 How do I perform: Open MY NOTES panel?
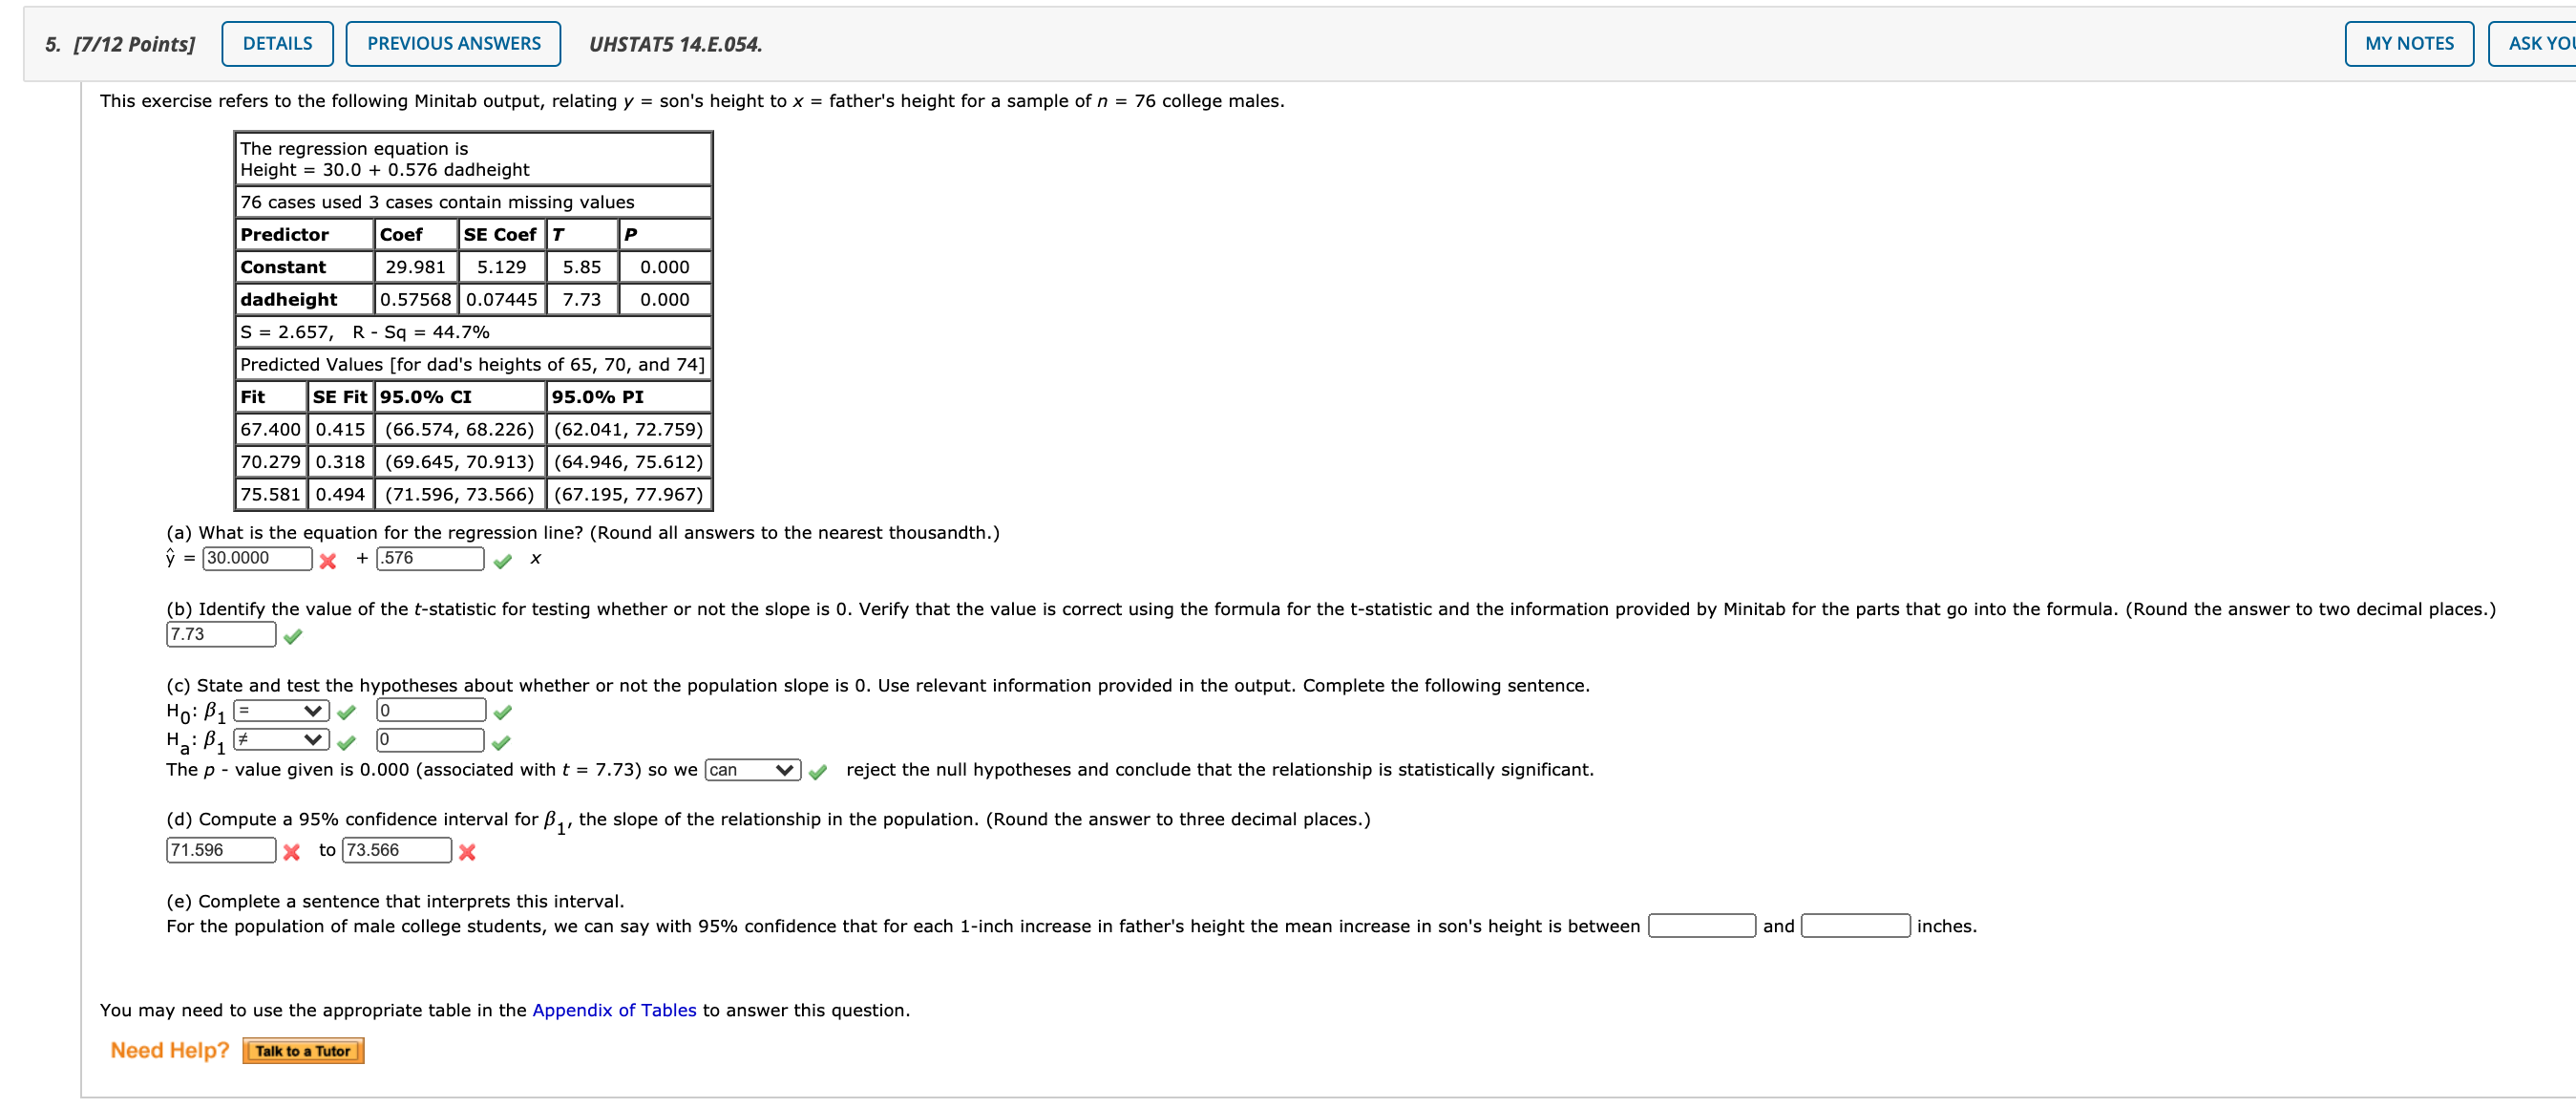[x=2409, y=43]
